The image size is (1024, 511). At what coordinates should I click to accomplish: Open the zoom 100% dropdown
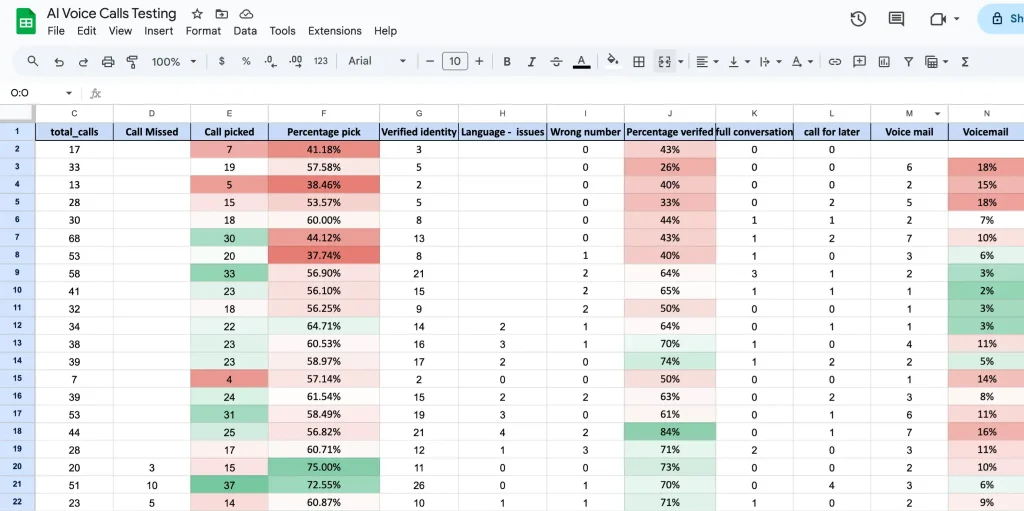pyautogui.click(x=173, y=62)
